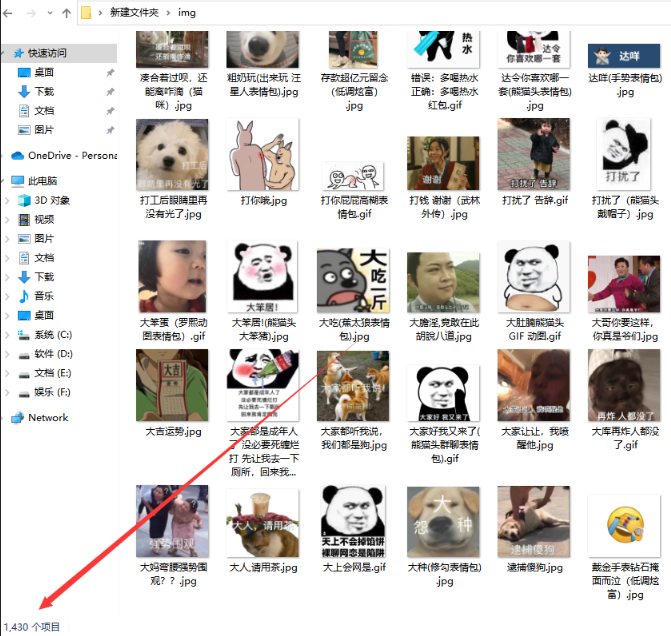This screenshot has height=636, width=671.
Task: Click the pin icon next to pinned 文档
Action: pos(110,111)
